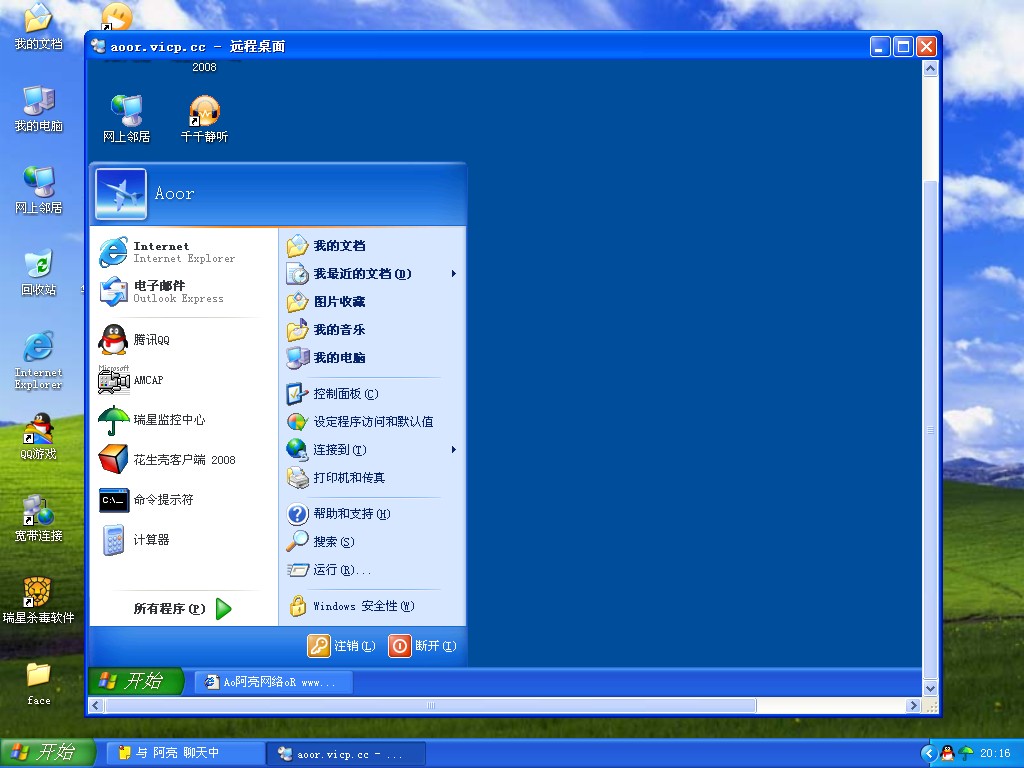Click the horizontal scrollbar thumb

click(x=430, y=705)
